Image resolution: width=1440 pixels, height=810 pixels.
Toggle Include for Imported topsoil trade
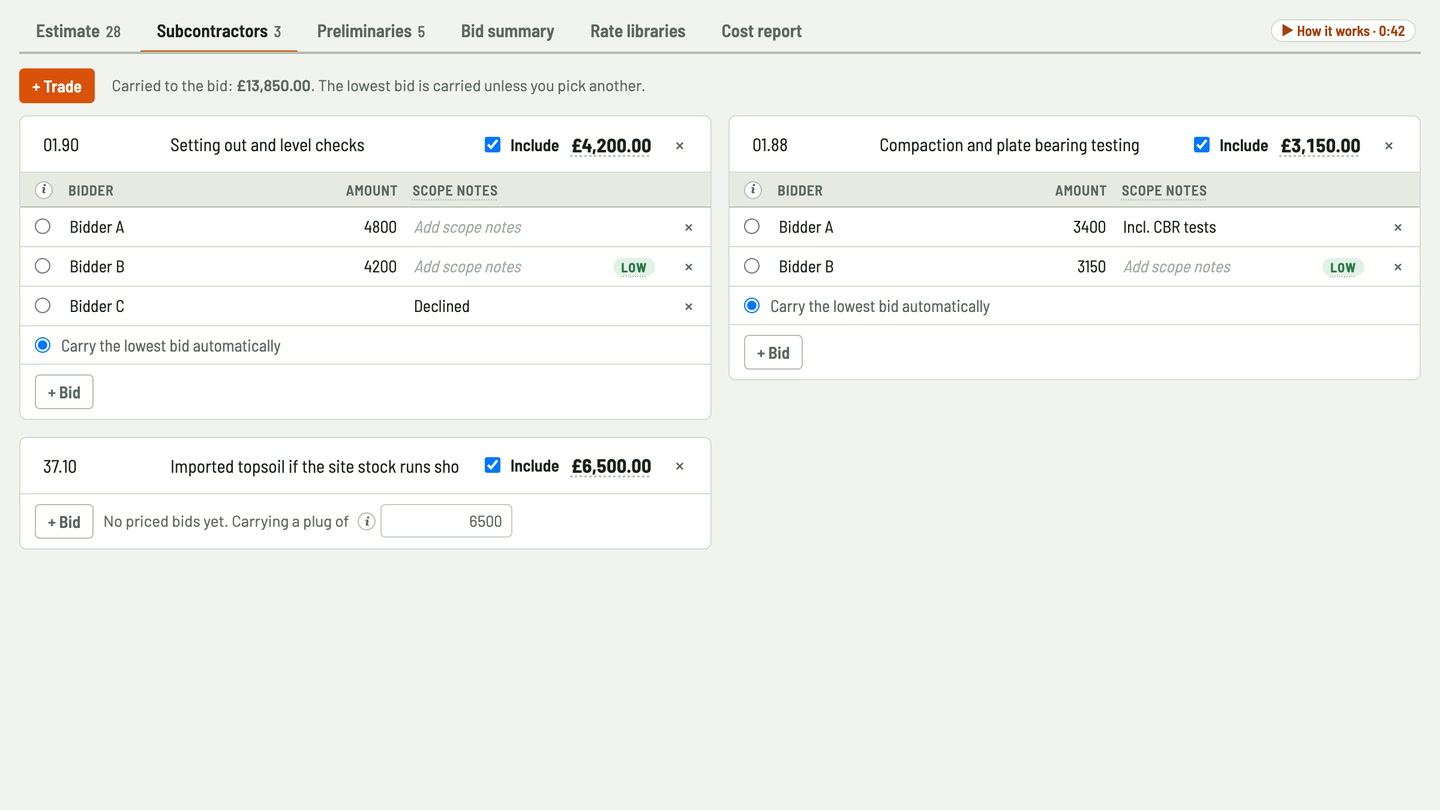coord(492,465)
